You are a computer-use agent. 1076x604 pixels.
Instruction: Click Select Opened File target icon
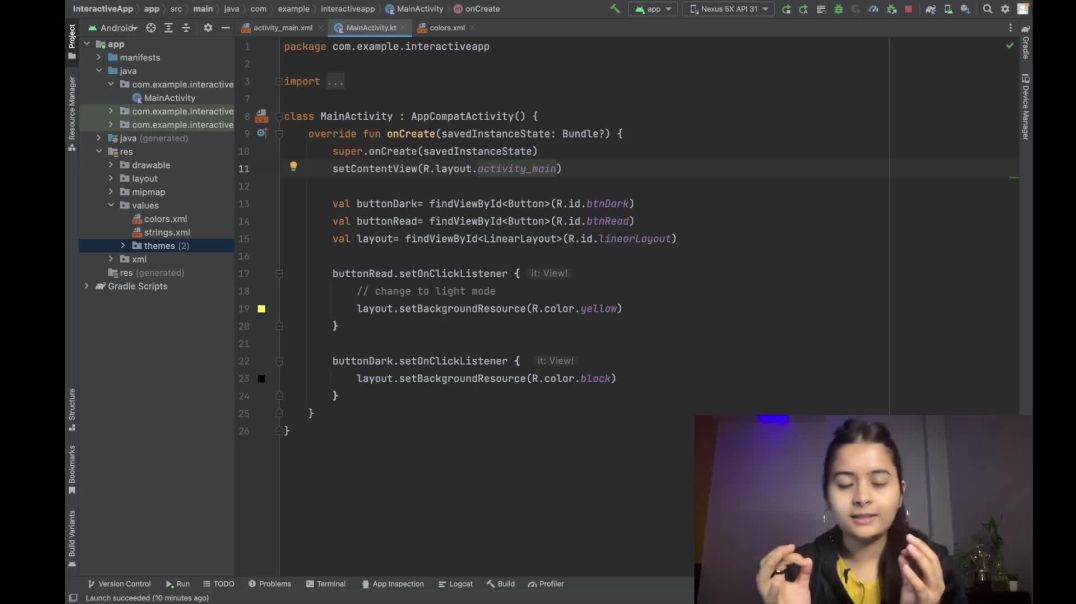(x=151, y=28)
